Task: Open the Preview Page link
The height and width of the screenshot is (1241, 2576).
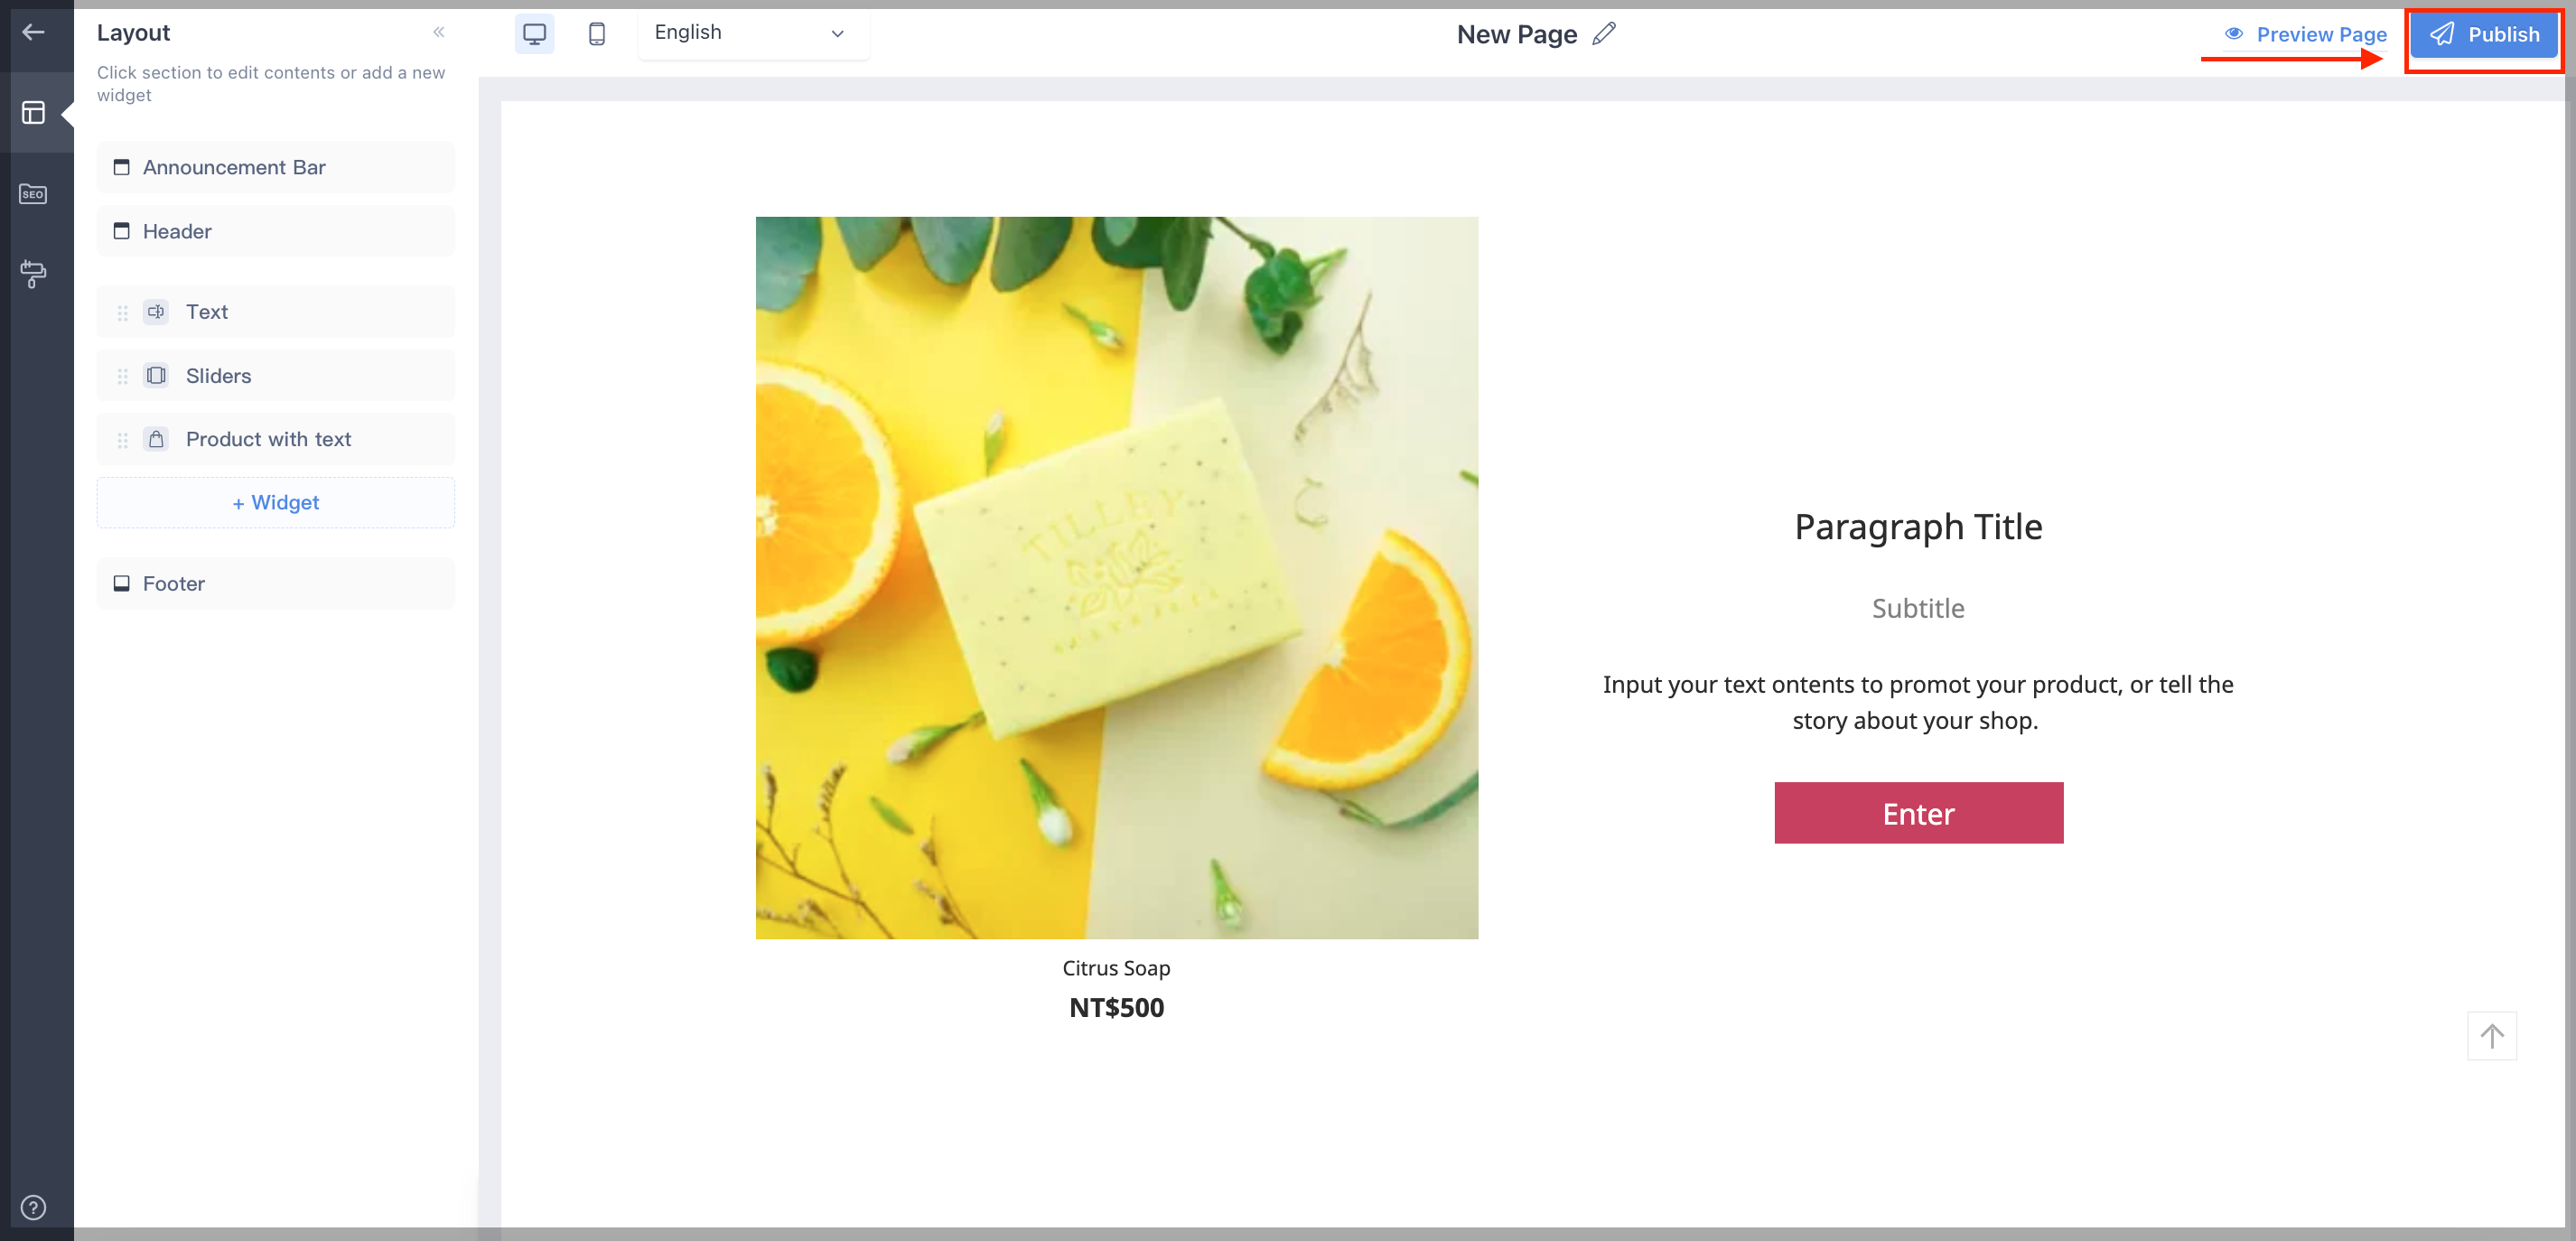Action: coord(2305,34)
